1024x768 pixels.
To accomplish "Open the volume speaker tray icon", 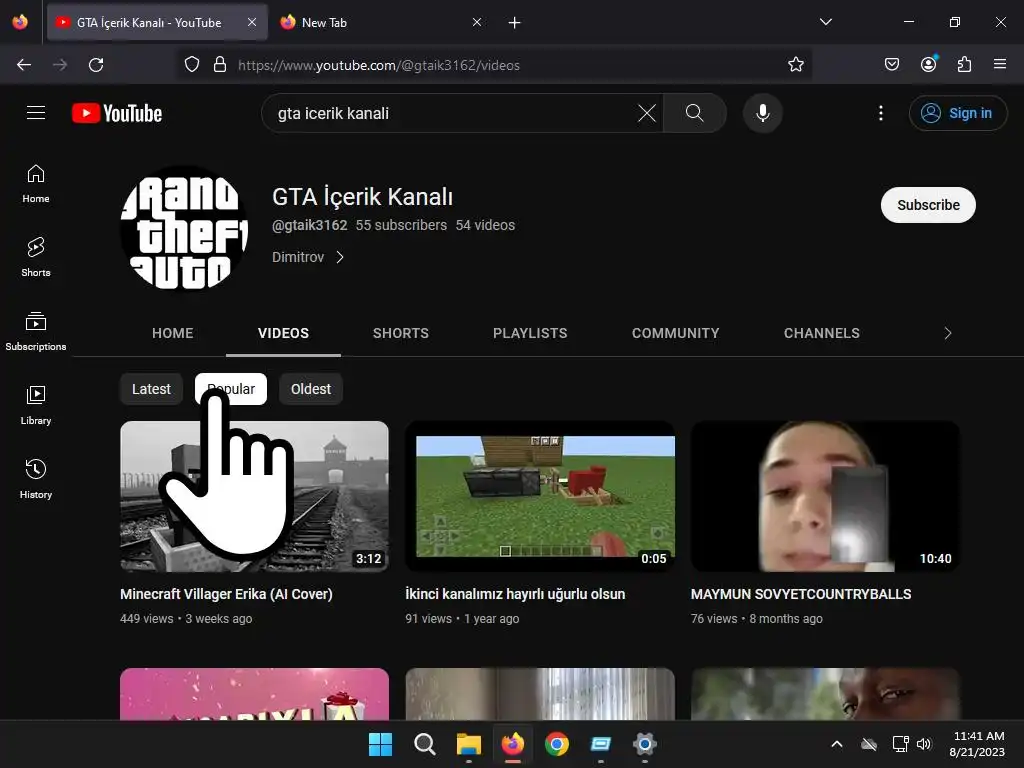I will [923, 744].
